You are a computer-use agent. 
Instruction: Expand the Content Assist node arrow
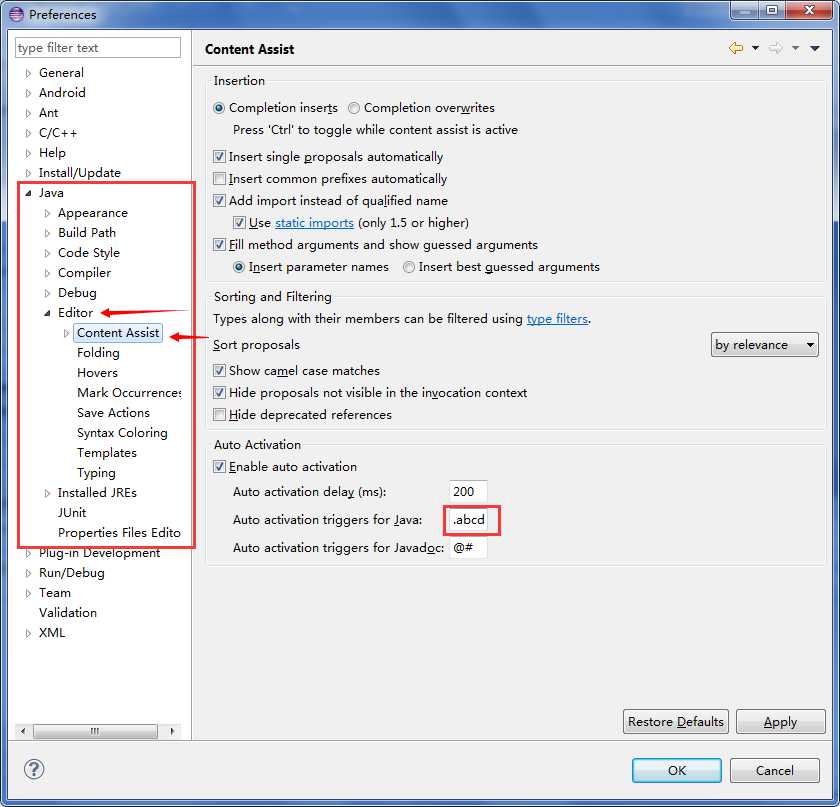click(66, 333)
